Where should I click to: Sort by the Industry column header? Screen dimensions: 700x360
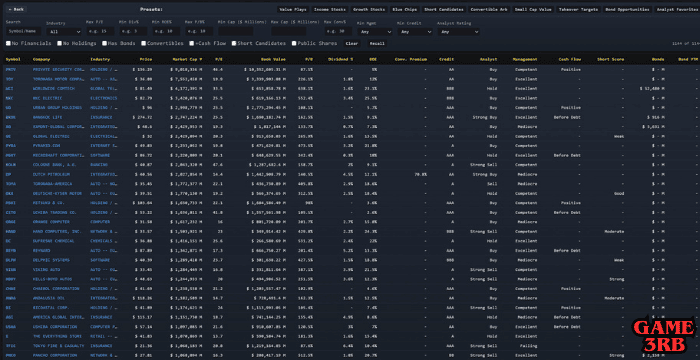(100, 59)
